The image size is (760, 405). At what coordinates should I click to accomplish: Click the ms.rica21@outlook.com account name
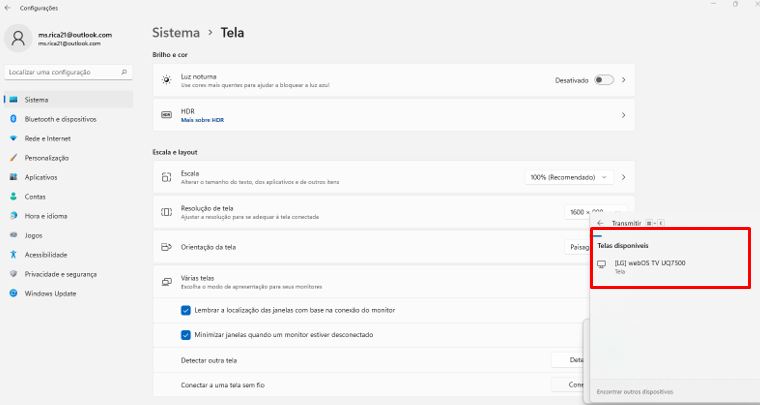coord(75,35)
